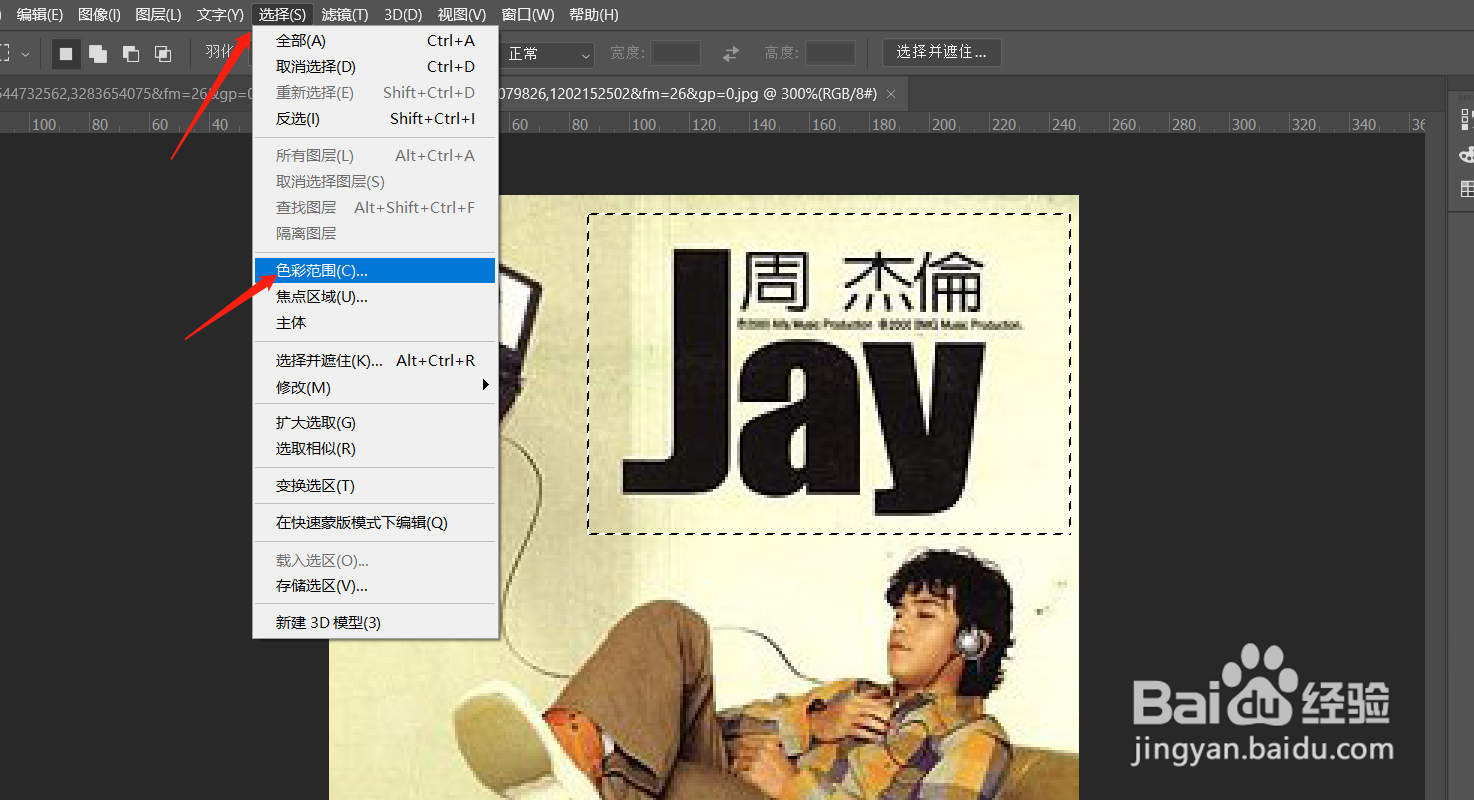Open the 帮助(H) menu
Image resolution: width=1474 pixels, height=800 pixels.
[x=594, y=15]
